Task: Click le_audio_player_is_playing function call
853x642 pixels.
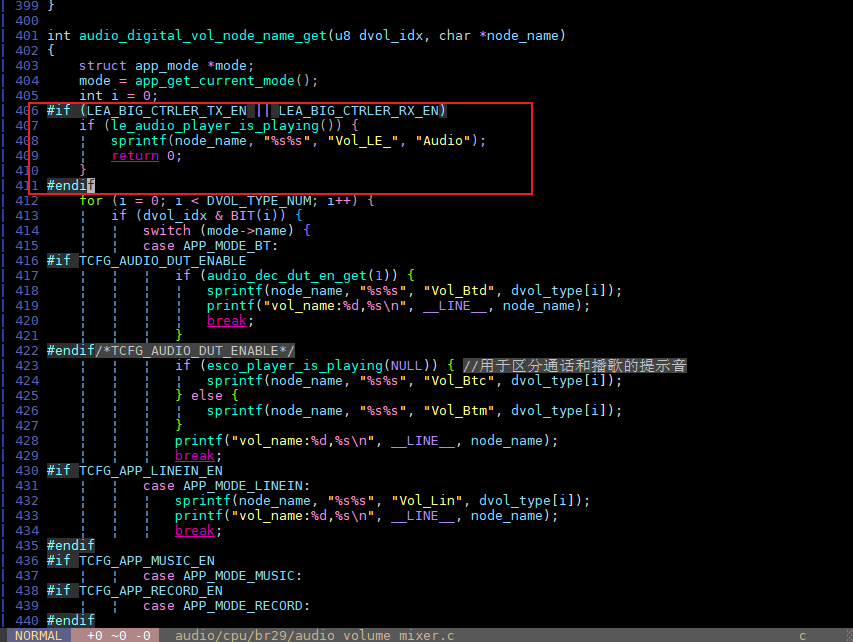Action: (x=215, y=126)
